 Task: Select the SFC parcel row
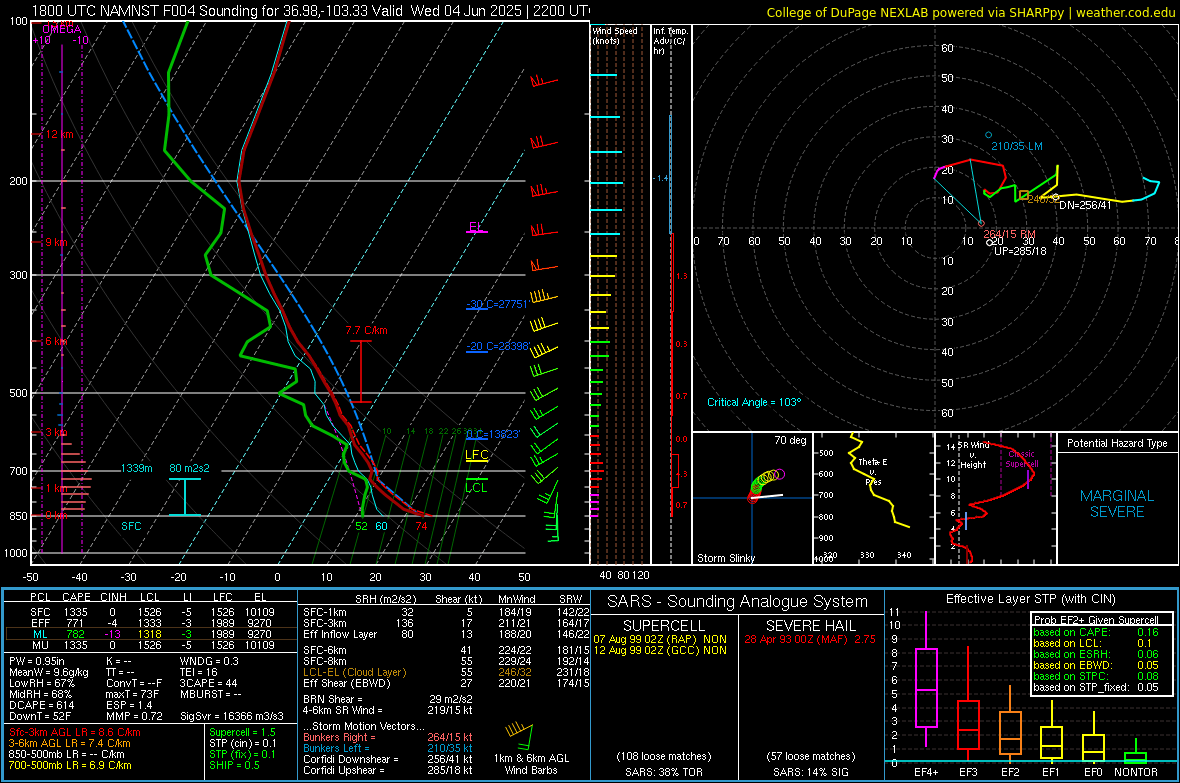tap(151, 612)
